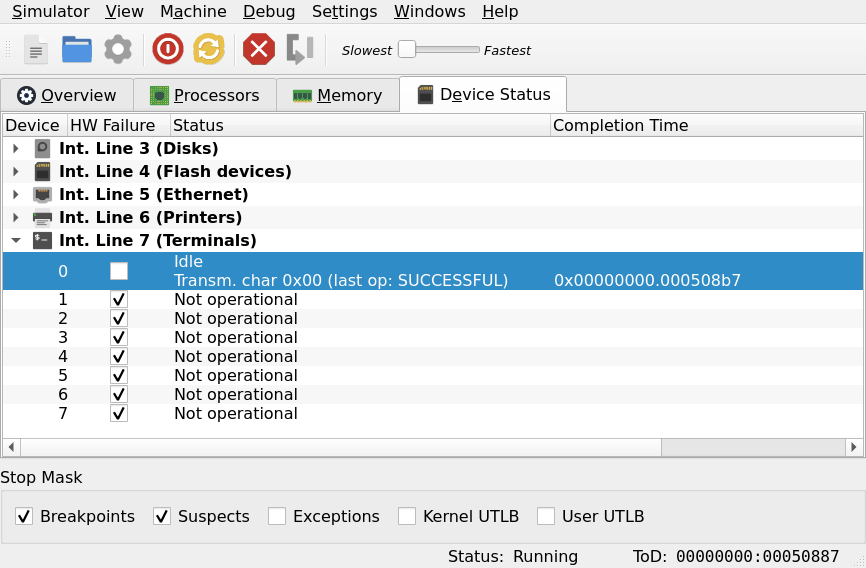Screen dimensions: 866x568
Task: Click the step execution icon
Action: click(x=300, y=49)
